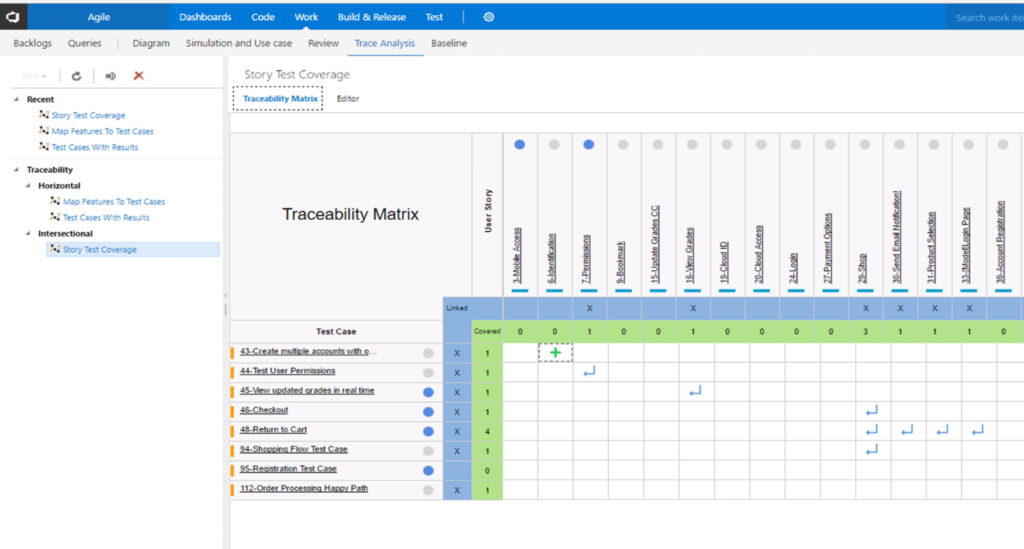Image resolution: width=1024 pixels, height=549 pixels.
Task: Switch to the Editor tab
Action: [x=348, y=99]
